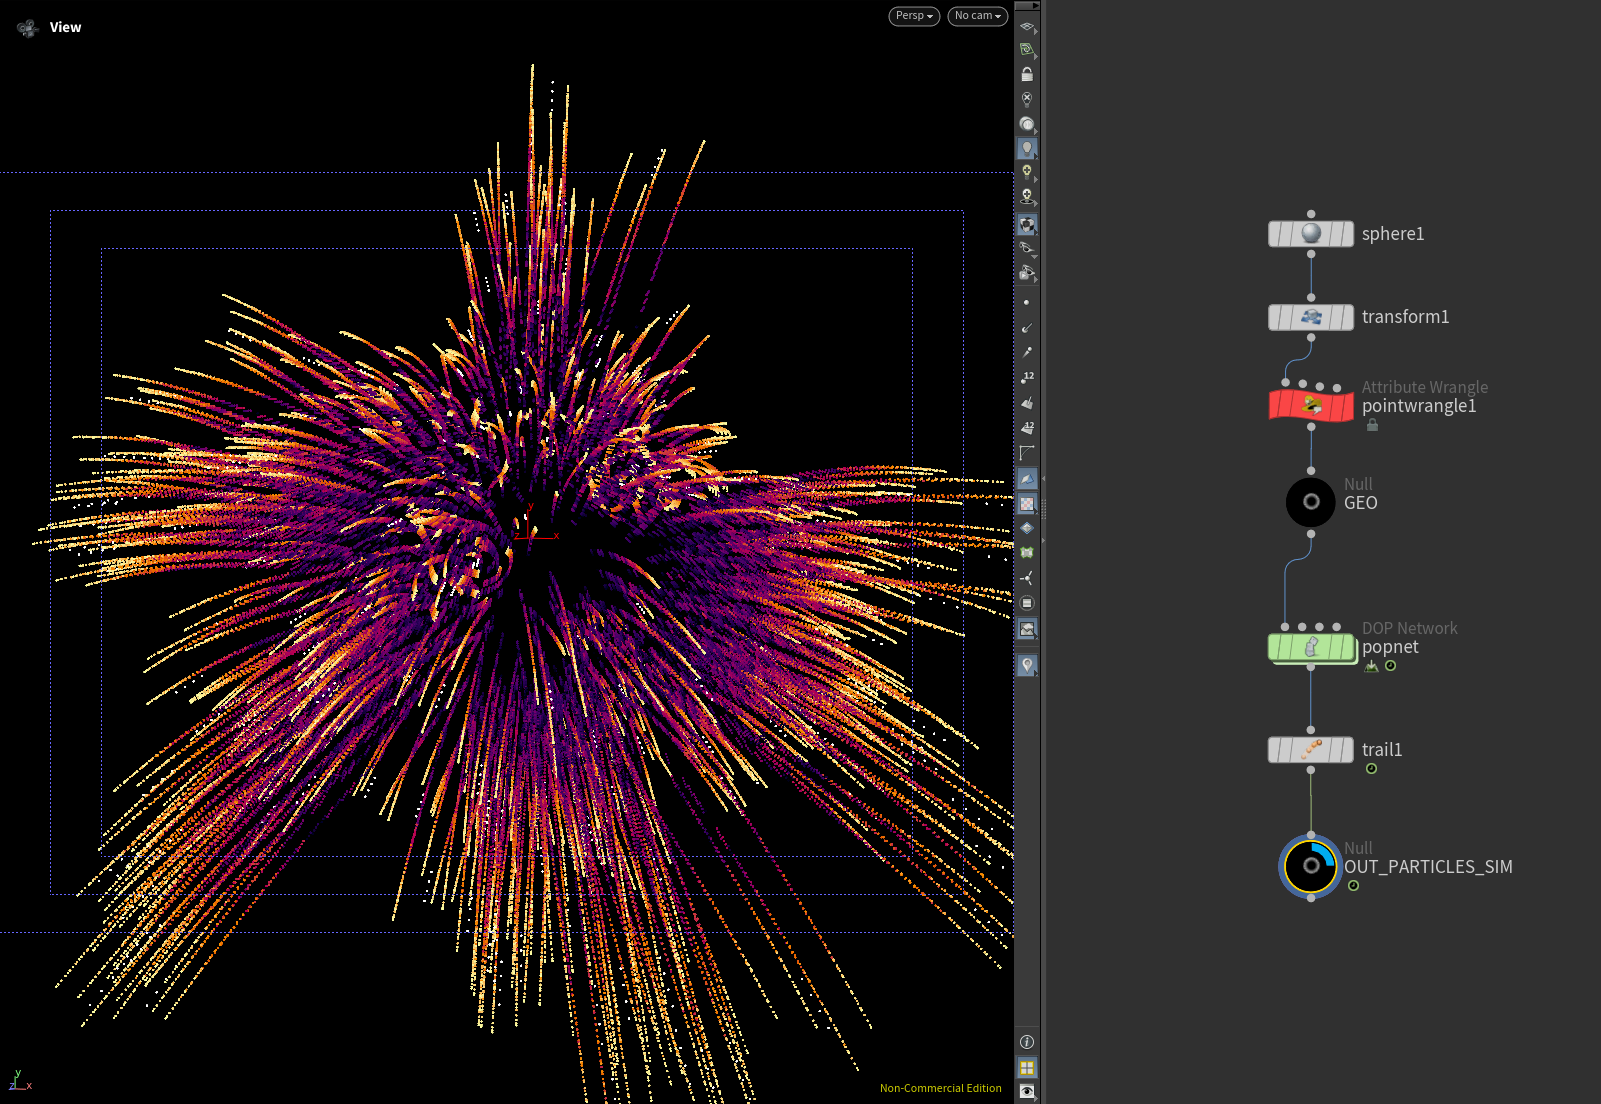Toggle the headlight lighting bulb button
The height and width of the screenshot is (1104, 1601).
click(1027, 149)
